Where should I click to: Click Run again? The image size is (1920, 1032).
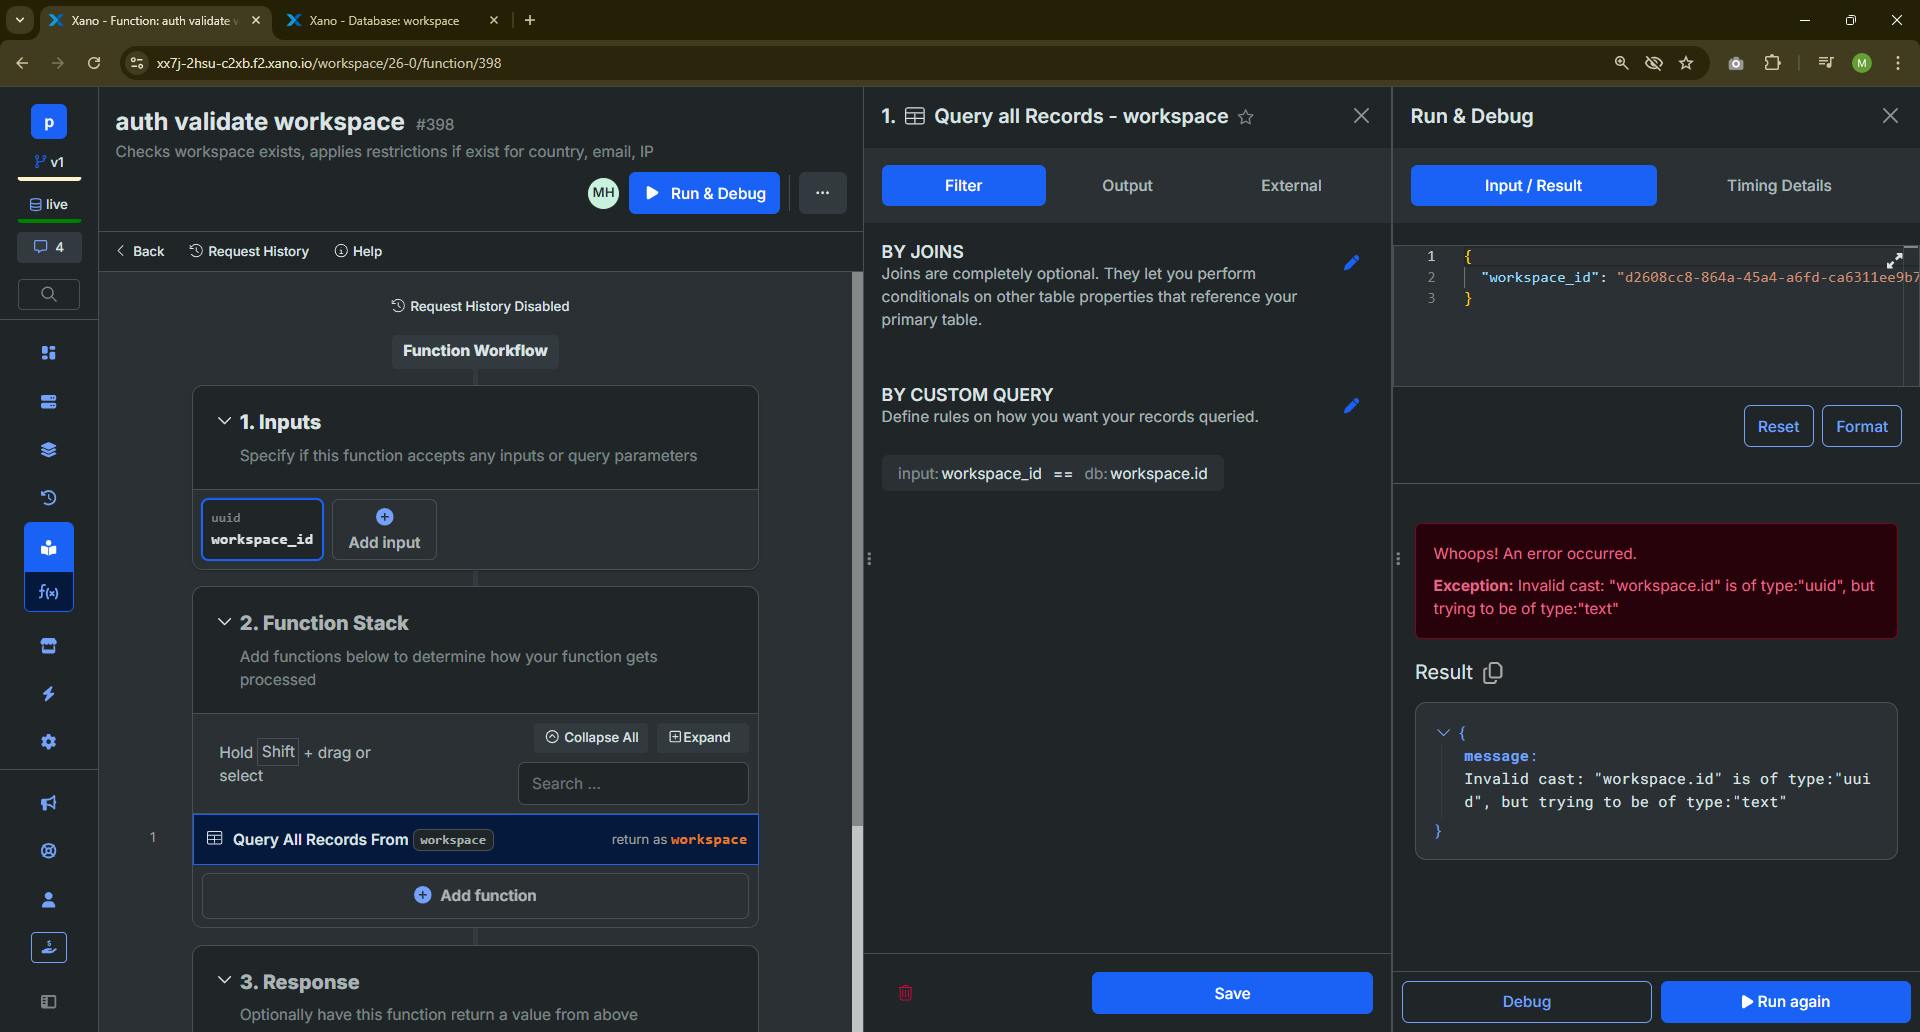pos(1786,1002)
